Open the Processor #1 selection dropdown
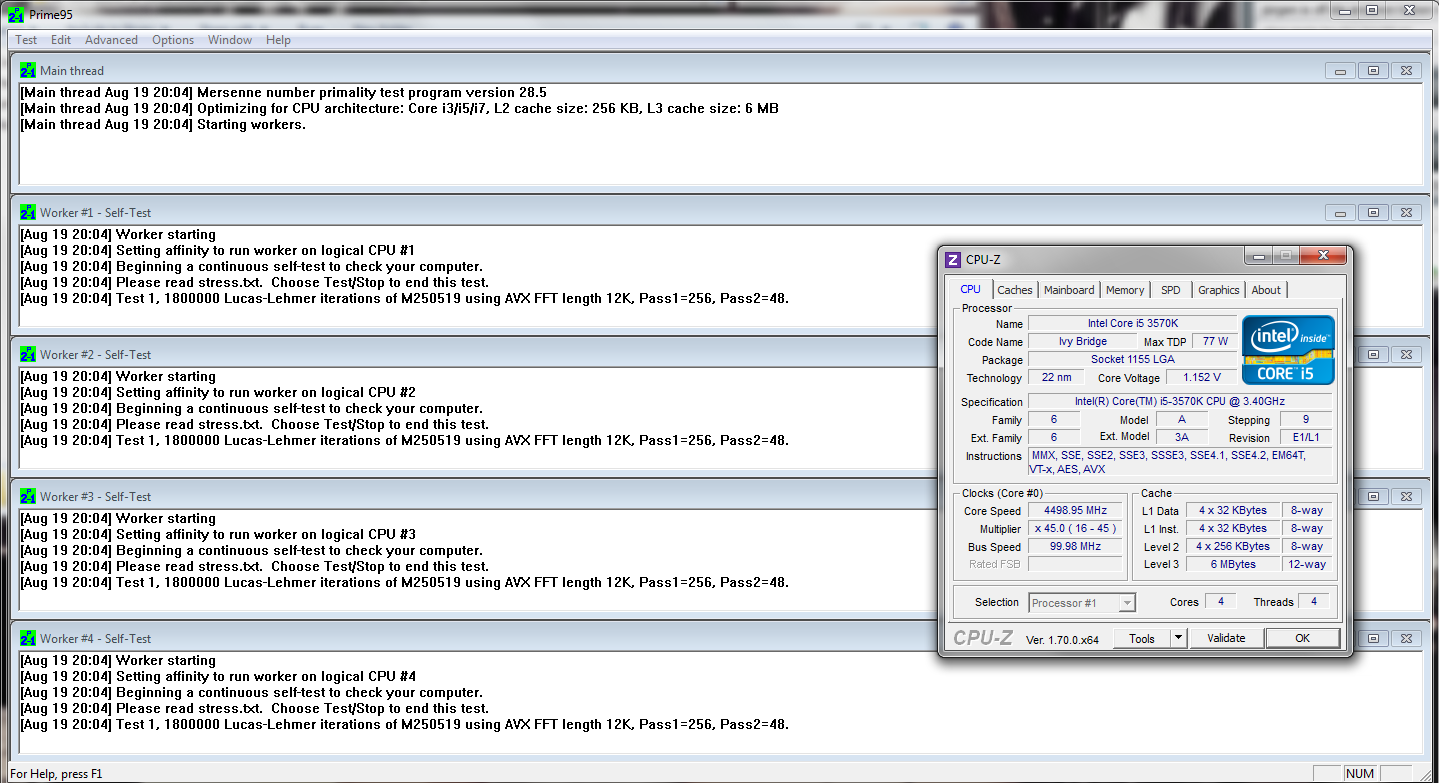The width and height of the screenshot is (1439, 783). [1081, 602]
